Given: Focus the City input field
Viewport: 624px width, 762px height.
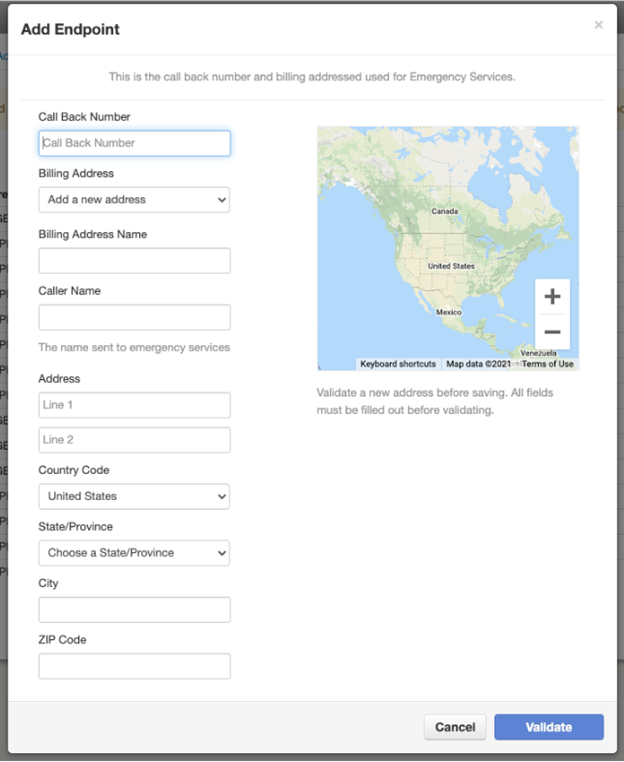Looking at the screenshot, I should [134, 610].
